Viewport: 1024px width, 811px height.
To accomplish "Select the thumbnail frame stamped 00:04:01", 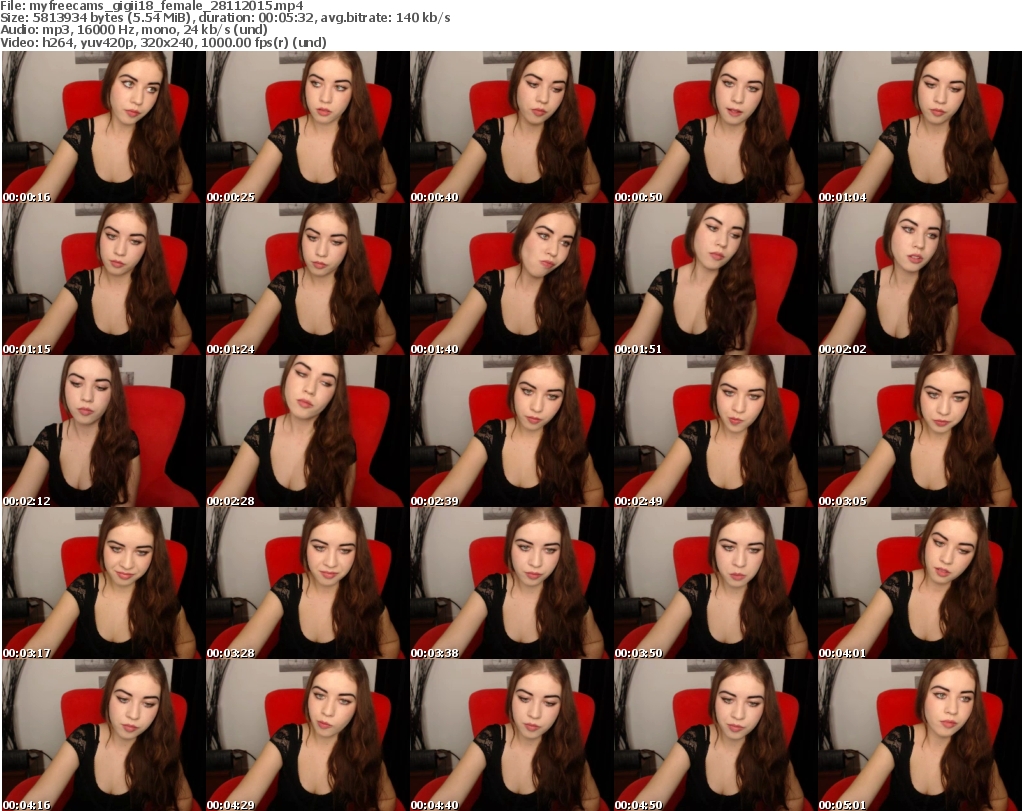I will (x=920, y=583).
